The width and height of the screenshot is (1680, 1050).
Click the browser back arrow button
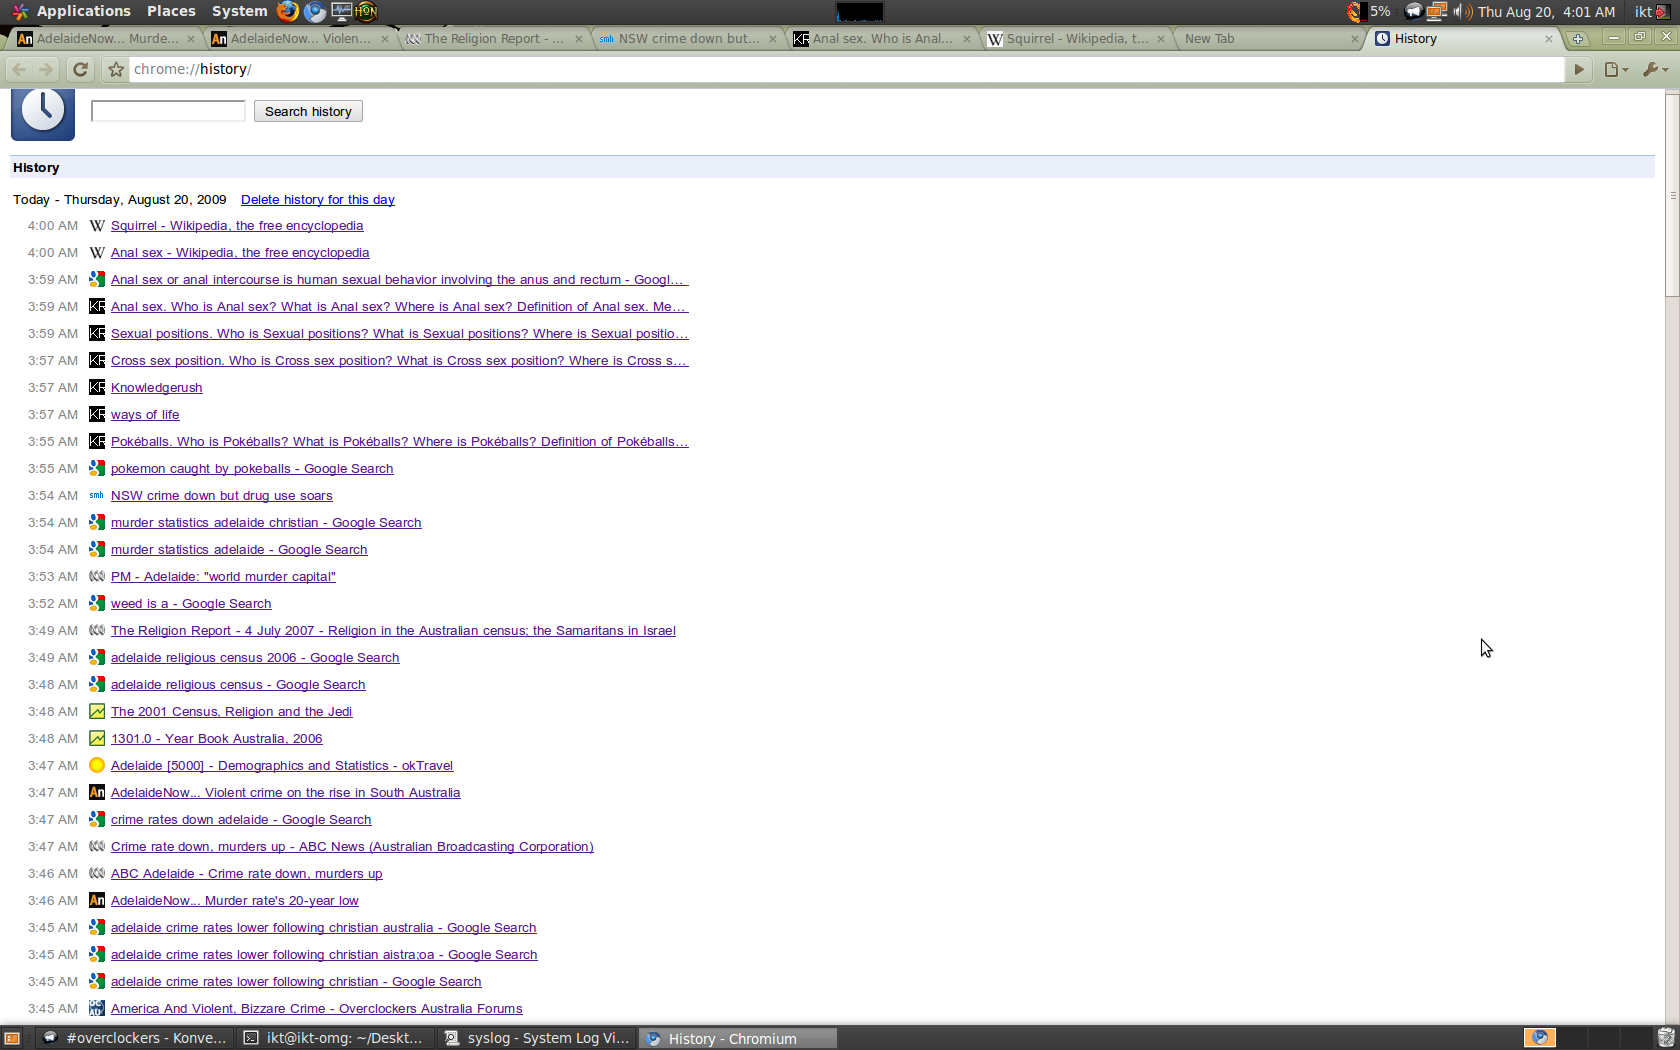[19, 69]
